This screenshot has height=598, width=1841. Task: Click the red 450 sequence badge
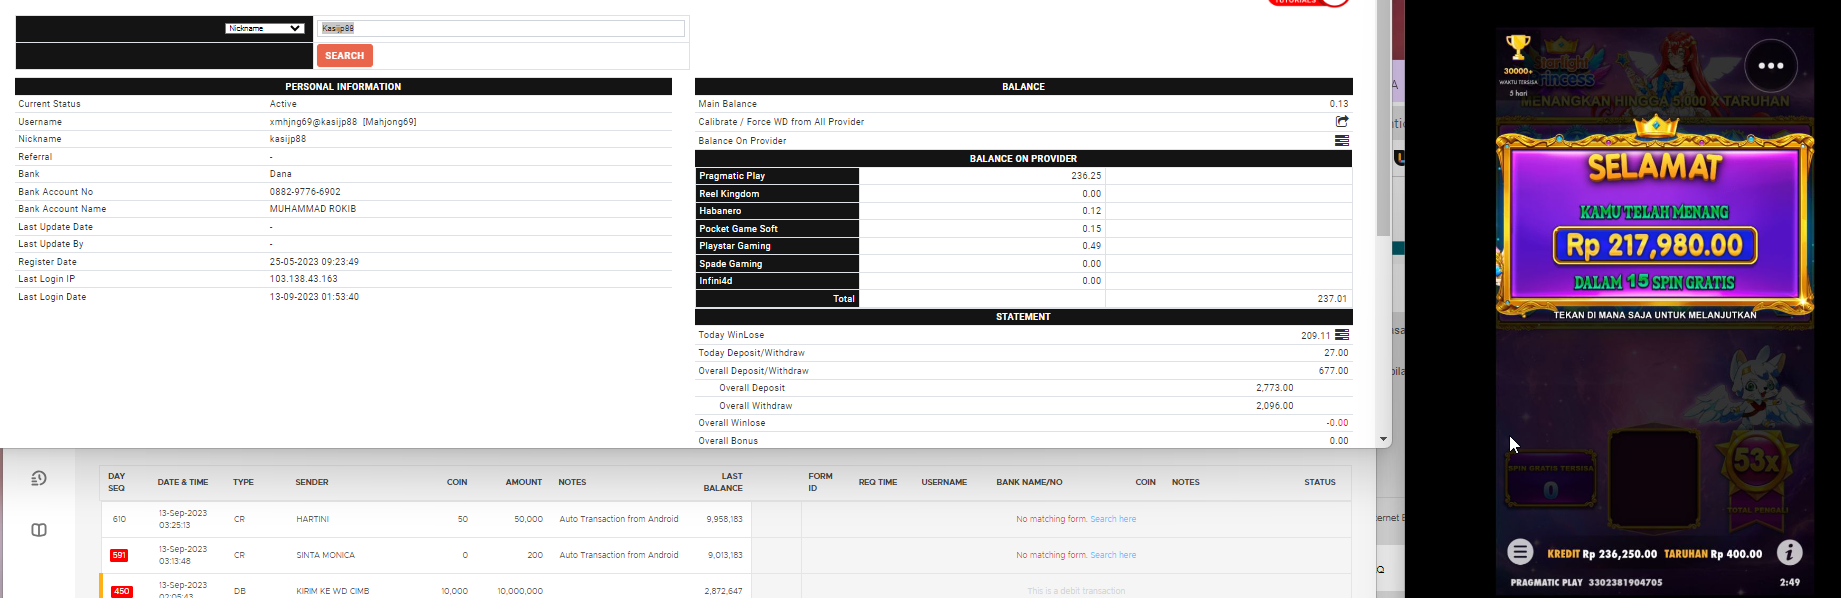(122, 591)
